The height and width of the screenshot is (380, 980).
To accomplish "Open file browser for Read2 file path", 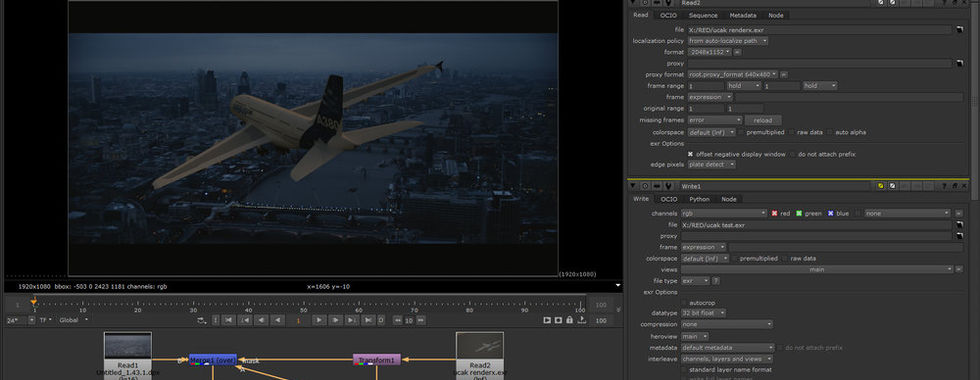I will click(x=959, y=29).
